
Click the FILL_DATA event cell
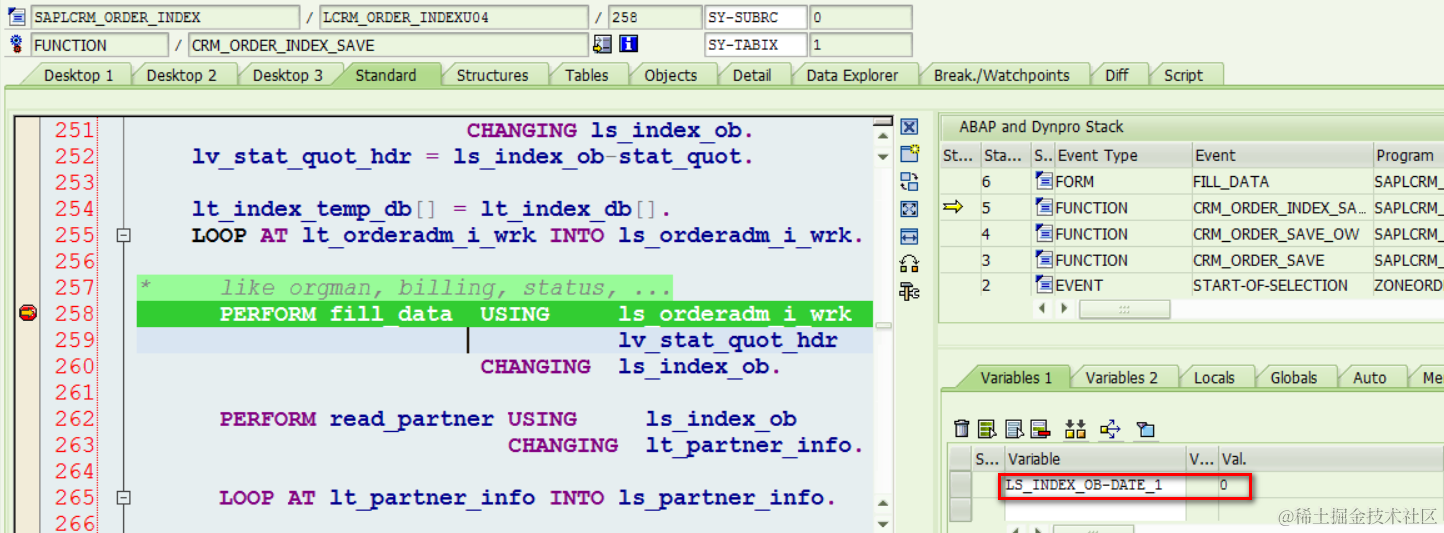(1282, 182)
